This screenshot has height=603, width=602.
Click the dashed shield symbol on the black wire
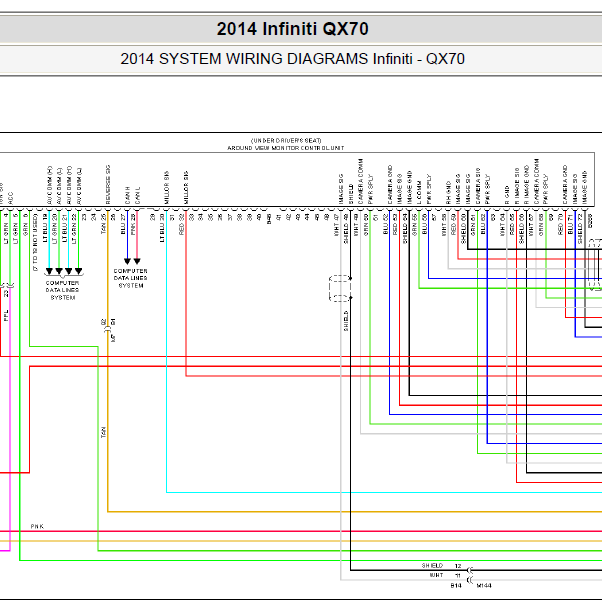point(340,288)
